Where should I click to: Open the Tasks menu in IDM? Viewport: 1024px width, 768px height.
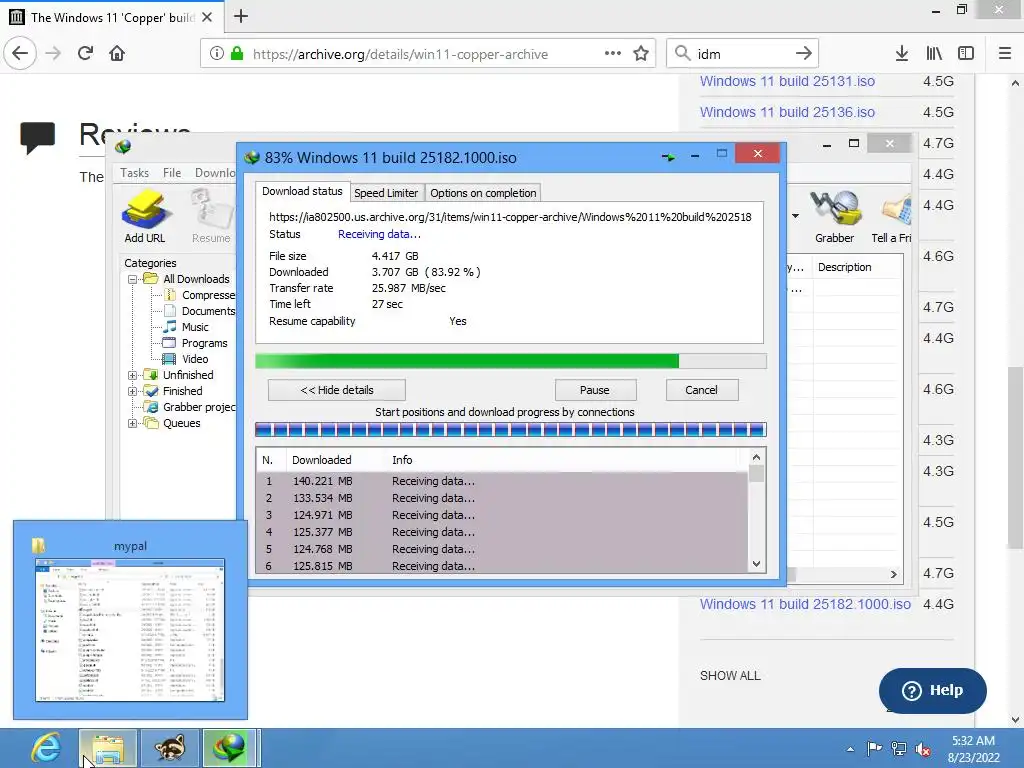tap(135, 172)
